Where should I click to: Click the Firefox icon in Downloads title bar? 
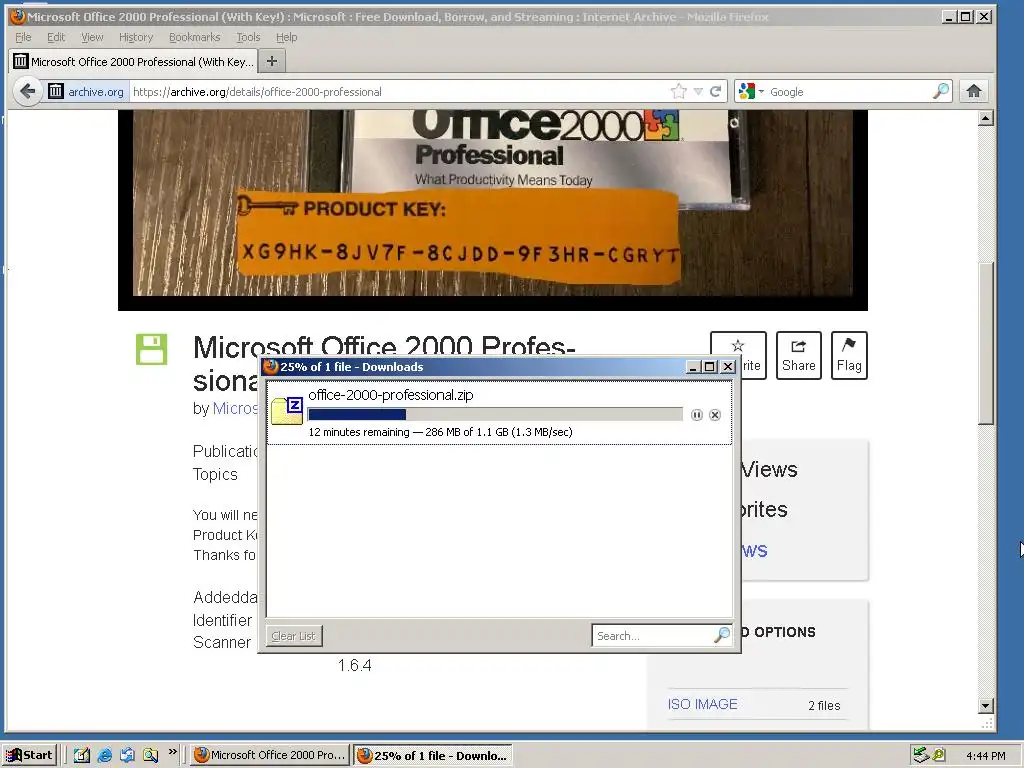pos(270,366)
